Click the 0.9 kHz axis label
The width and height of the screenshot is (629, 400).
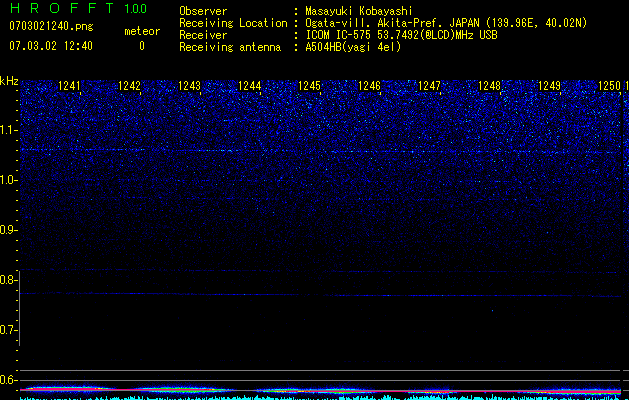(x=9, y=230)
